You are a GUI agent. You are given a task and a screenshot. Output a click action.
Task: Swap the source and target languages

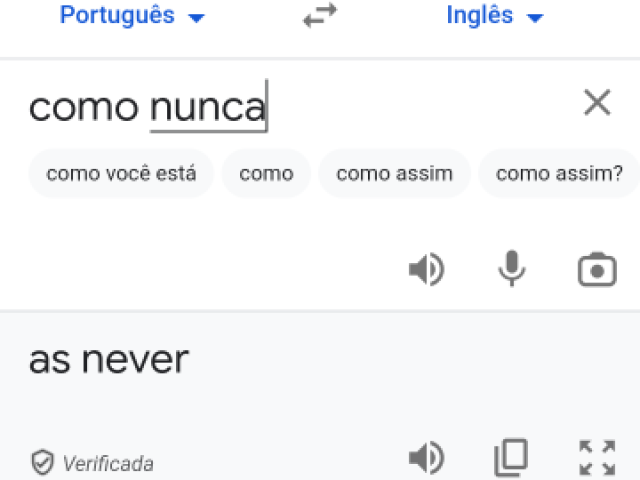pyautogui.click(x=320, y=16)
